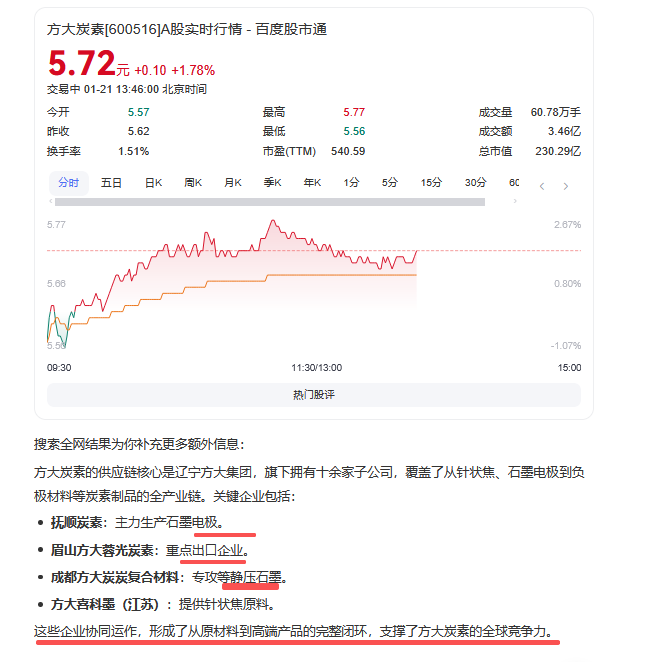Click the small right scrollbar arrow
Viewport: 666px width, 662px height.
(x=515, y=201)
